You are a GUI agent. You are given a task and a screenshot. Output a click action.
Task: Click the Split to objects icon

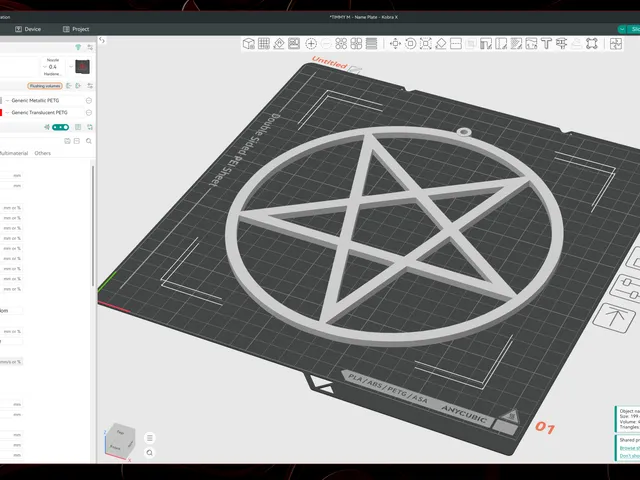pos(341,44)
